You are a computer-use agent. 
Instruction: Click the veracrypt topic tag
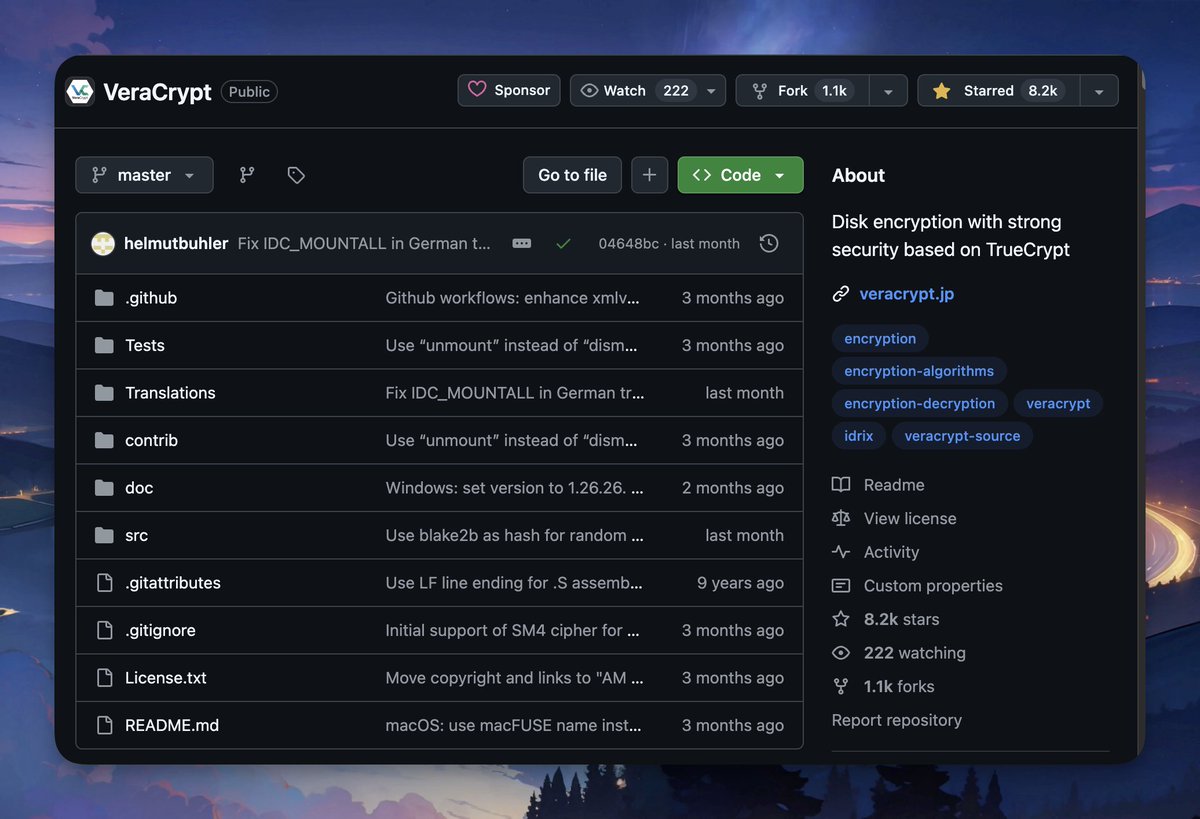(1058, 403)
